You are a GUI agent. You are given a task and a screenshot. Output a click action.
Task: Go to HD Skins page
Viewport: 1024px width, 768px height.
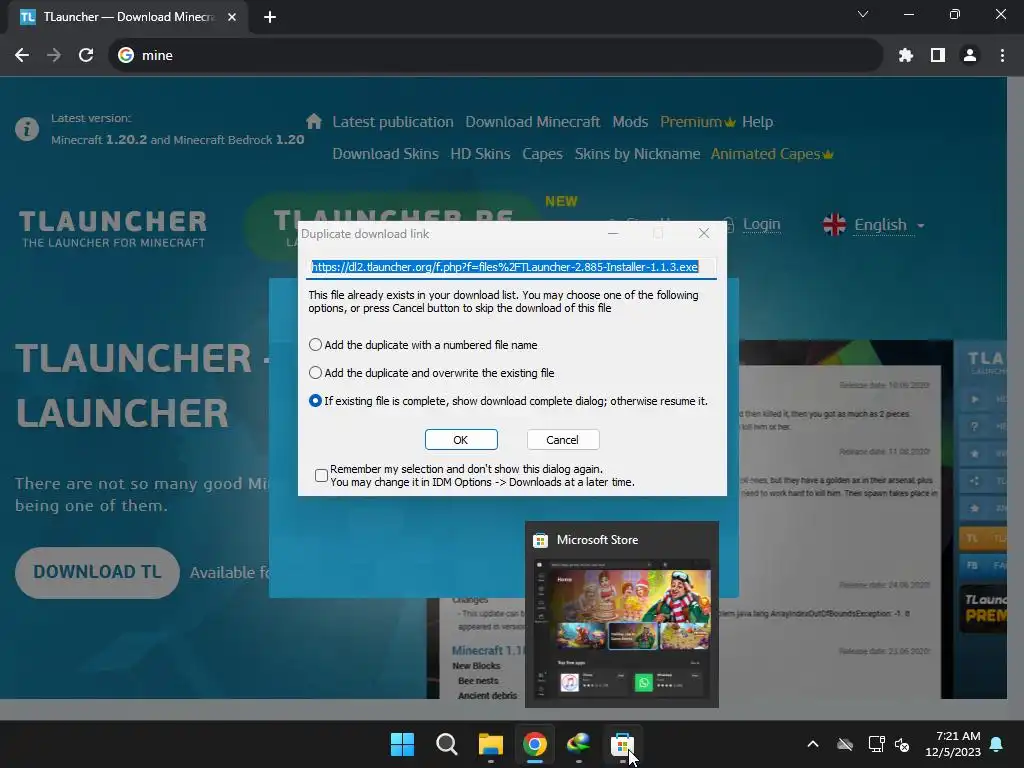click(x=480, y=154)
